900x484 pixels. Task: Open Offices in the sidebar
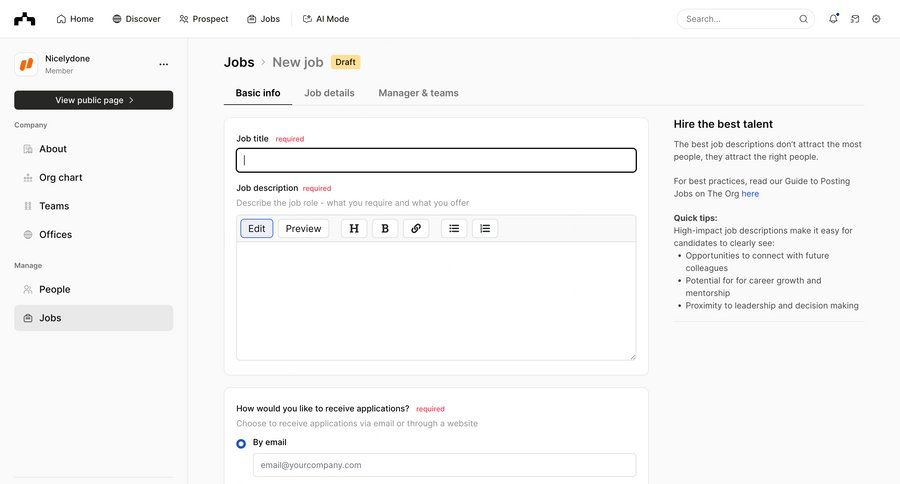tap(94, 235)
